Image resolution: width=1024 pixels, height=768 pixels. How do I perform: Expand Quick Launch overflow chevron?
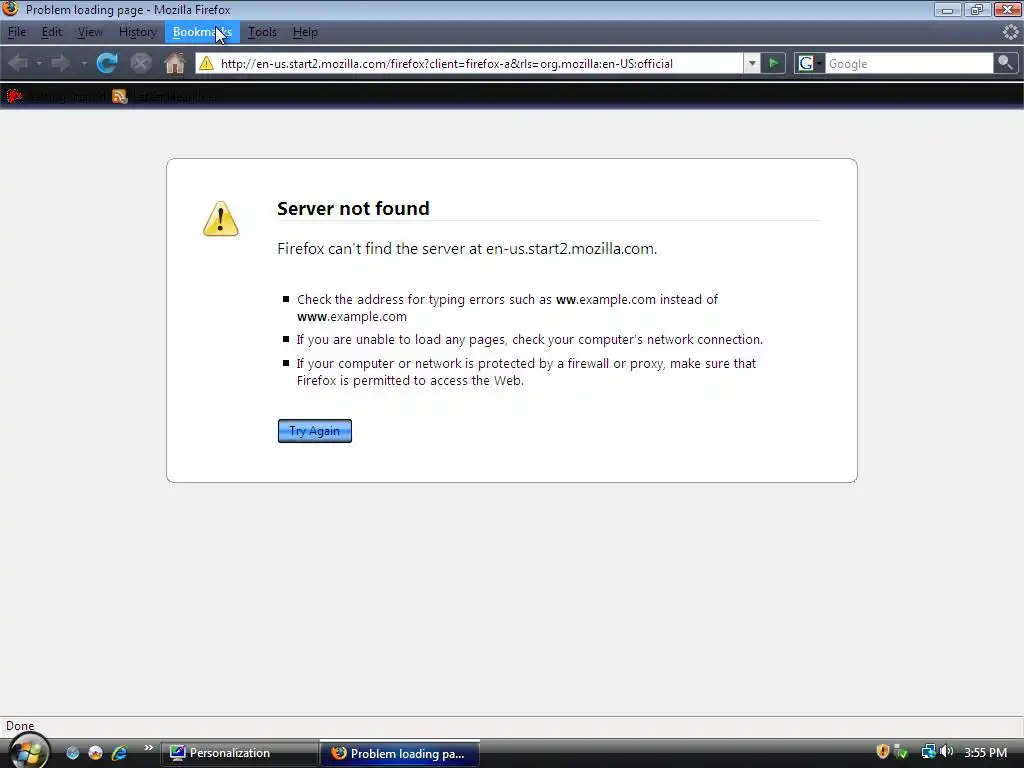[x=148, y=748]
